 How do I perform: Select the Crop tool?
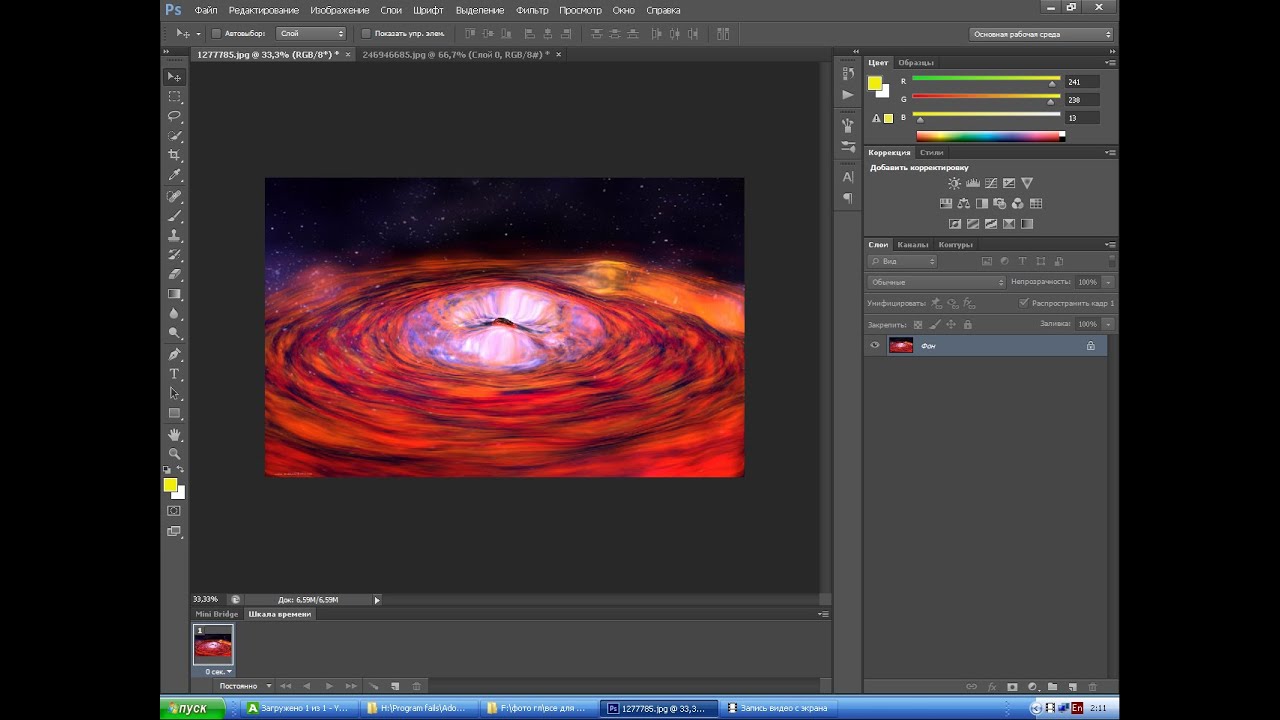pos(175,155)
